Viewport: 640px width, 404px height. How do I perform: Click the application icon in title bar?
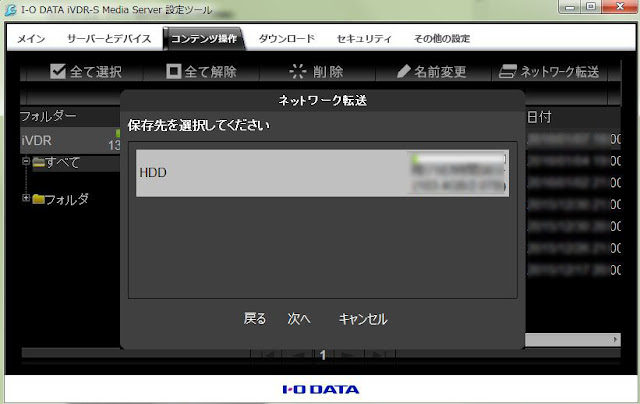11,10
